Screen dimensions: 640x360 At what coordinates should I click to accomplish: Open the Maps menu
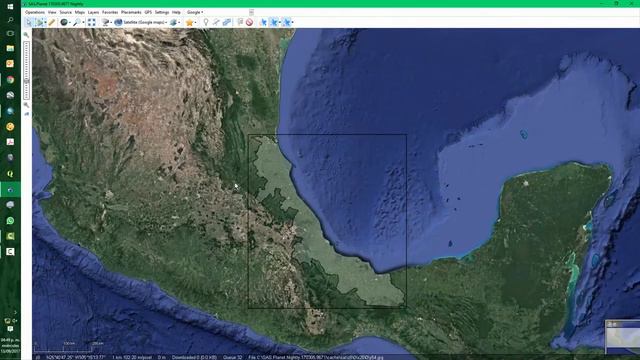click(80, 12)
